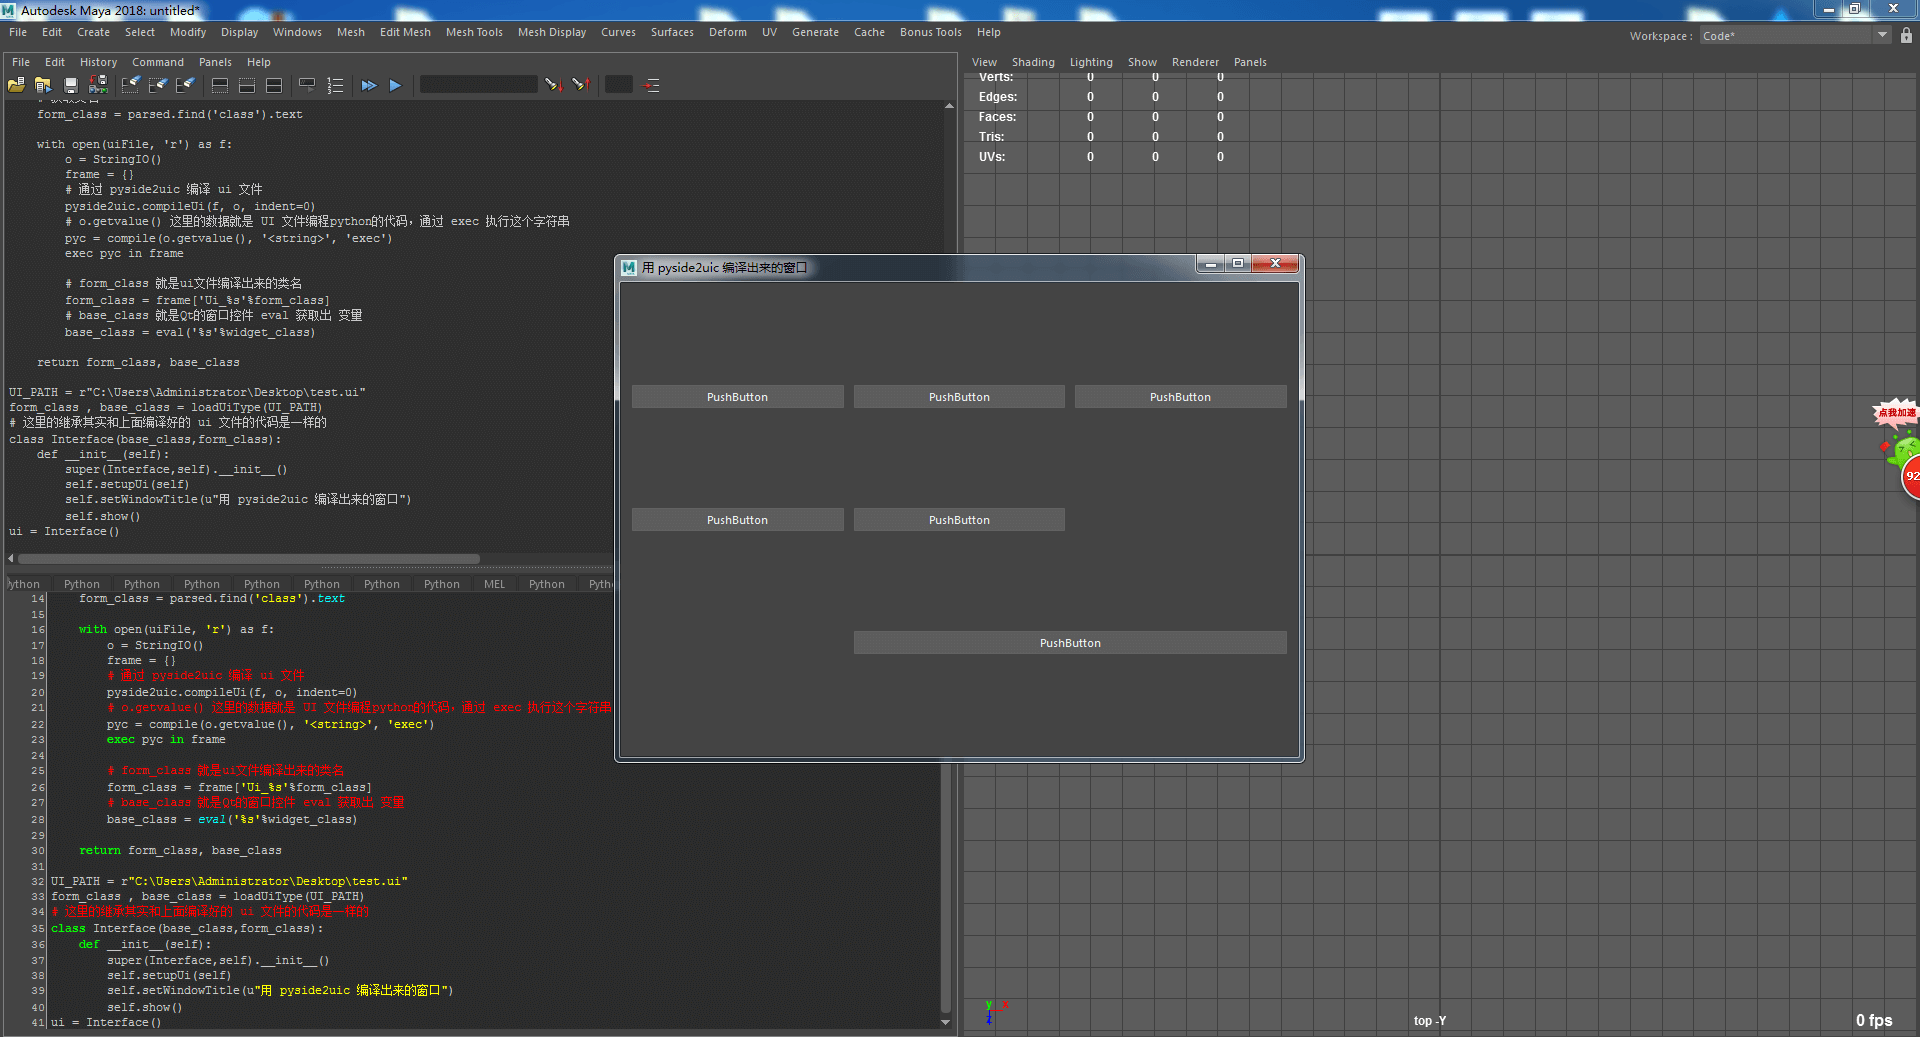The image size is (1920, 1037).
Task: Click line 35 'class Interface' in input pane
Action: 187,928
